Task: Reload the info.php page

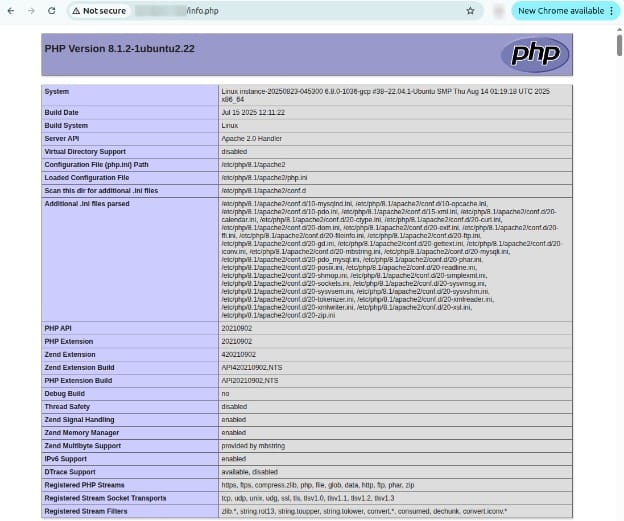Action: coord(51,11)
